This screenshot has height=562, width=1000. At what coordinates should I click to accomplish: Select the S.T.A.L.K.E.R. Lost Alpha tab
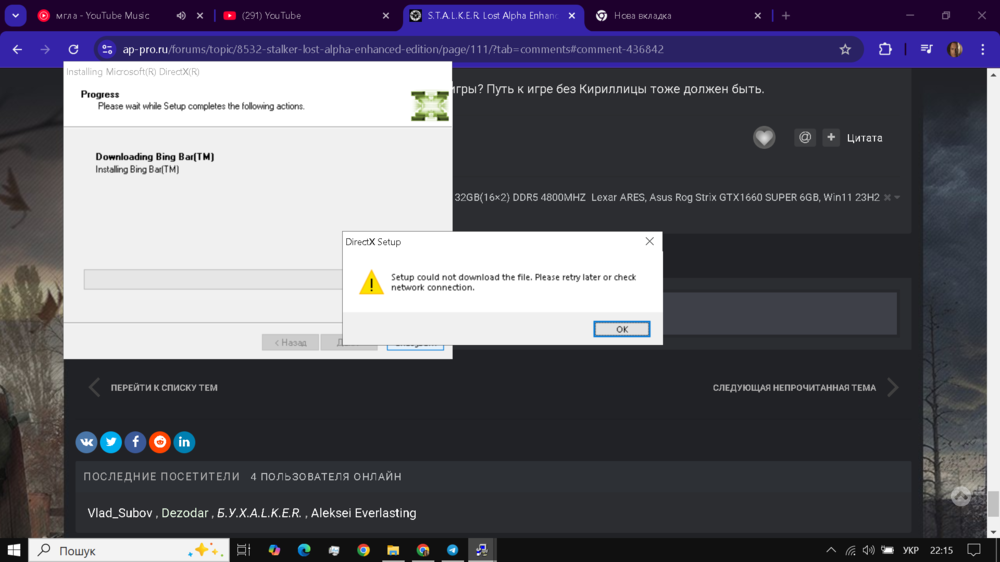tap(492, 15)
